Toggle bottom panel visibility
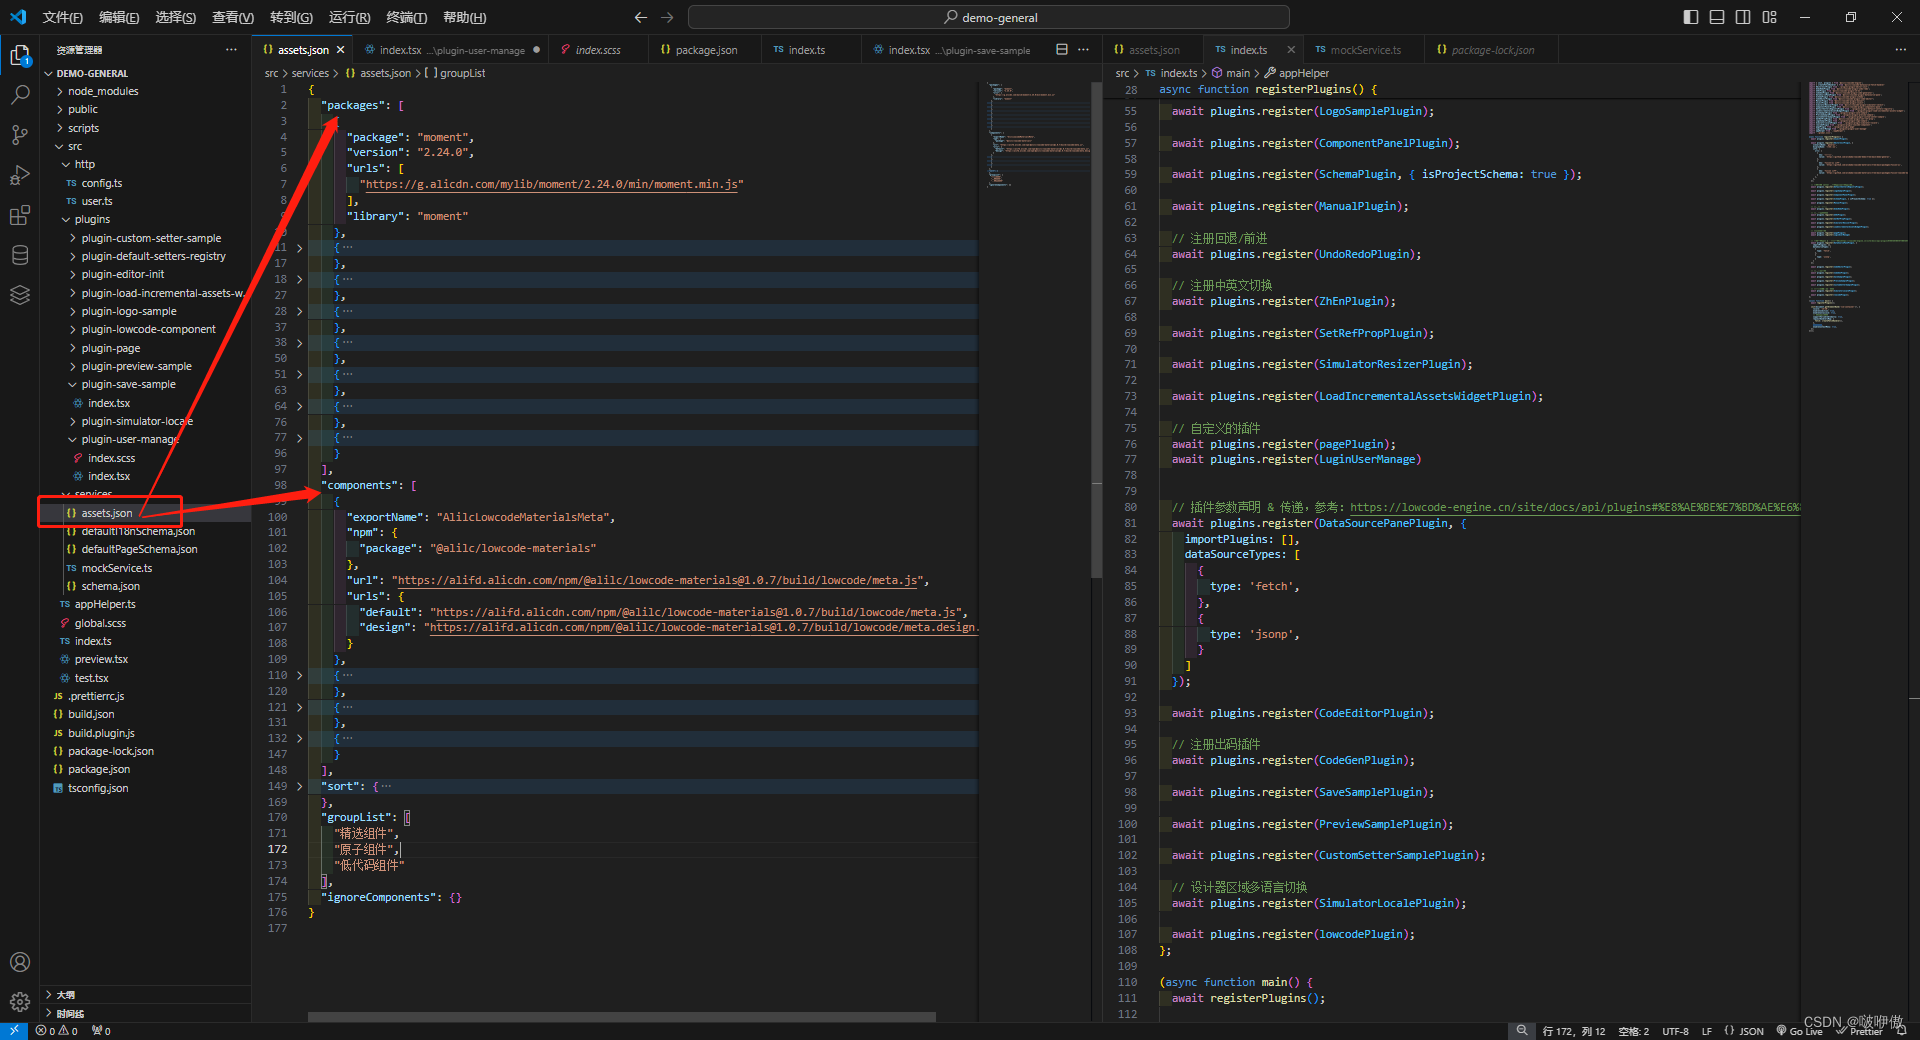 pyautogui.click(x=1717, y=17)
